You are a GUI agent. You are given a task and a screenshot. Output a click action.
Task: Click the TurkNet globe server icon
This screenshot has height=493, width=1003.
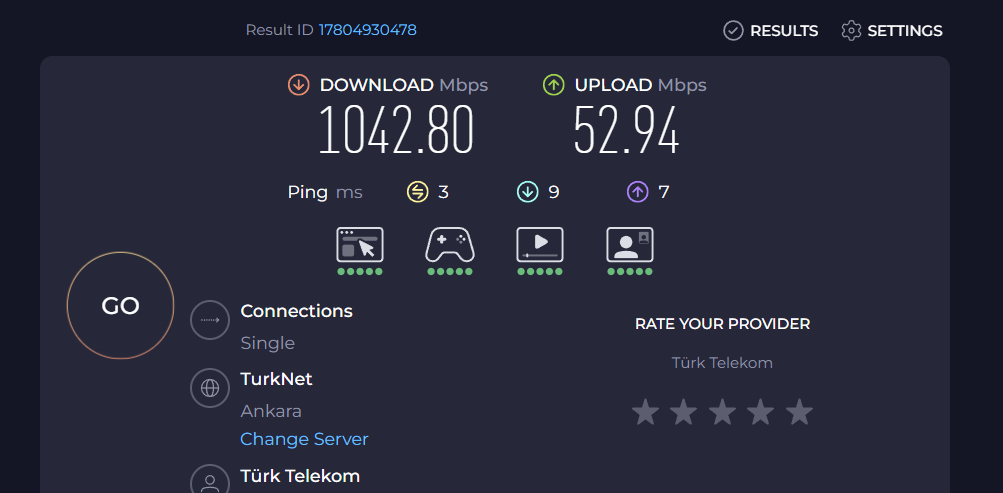(x=210, y=388)
